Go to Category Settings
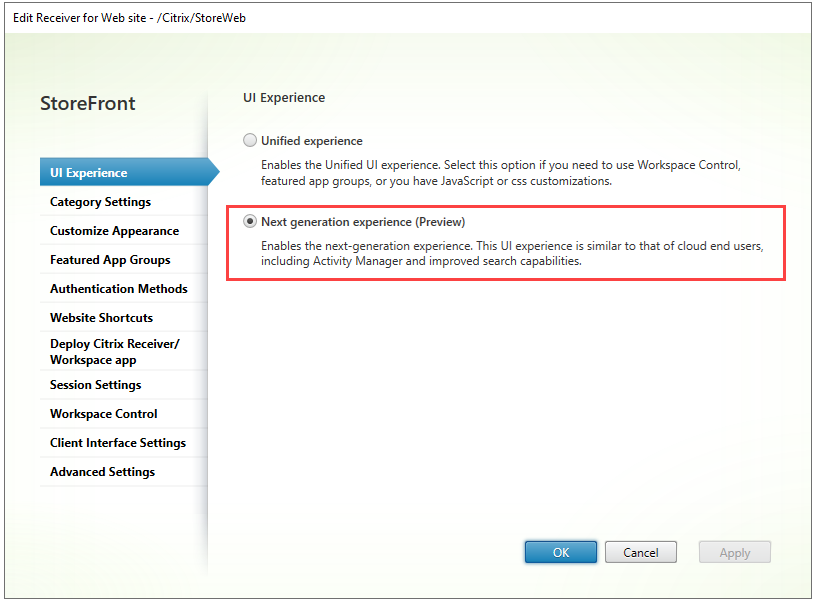Viewport: 816px width, 605px height. pyautogui.click(x=100, y=202)
